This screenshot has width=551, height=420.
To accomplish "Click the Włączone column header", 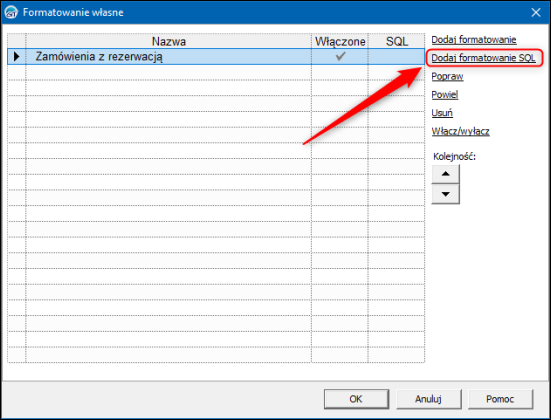I will 340,41.
